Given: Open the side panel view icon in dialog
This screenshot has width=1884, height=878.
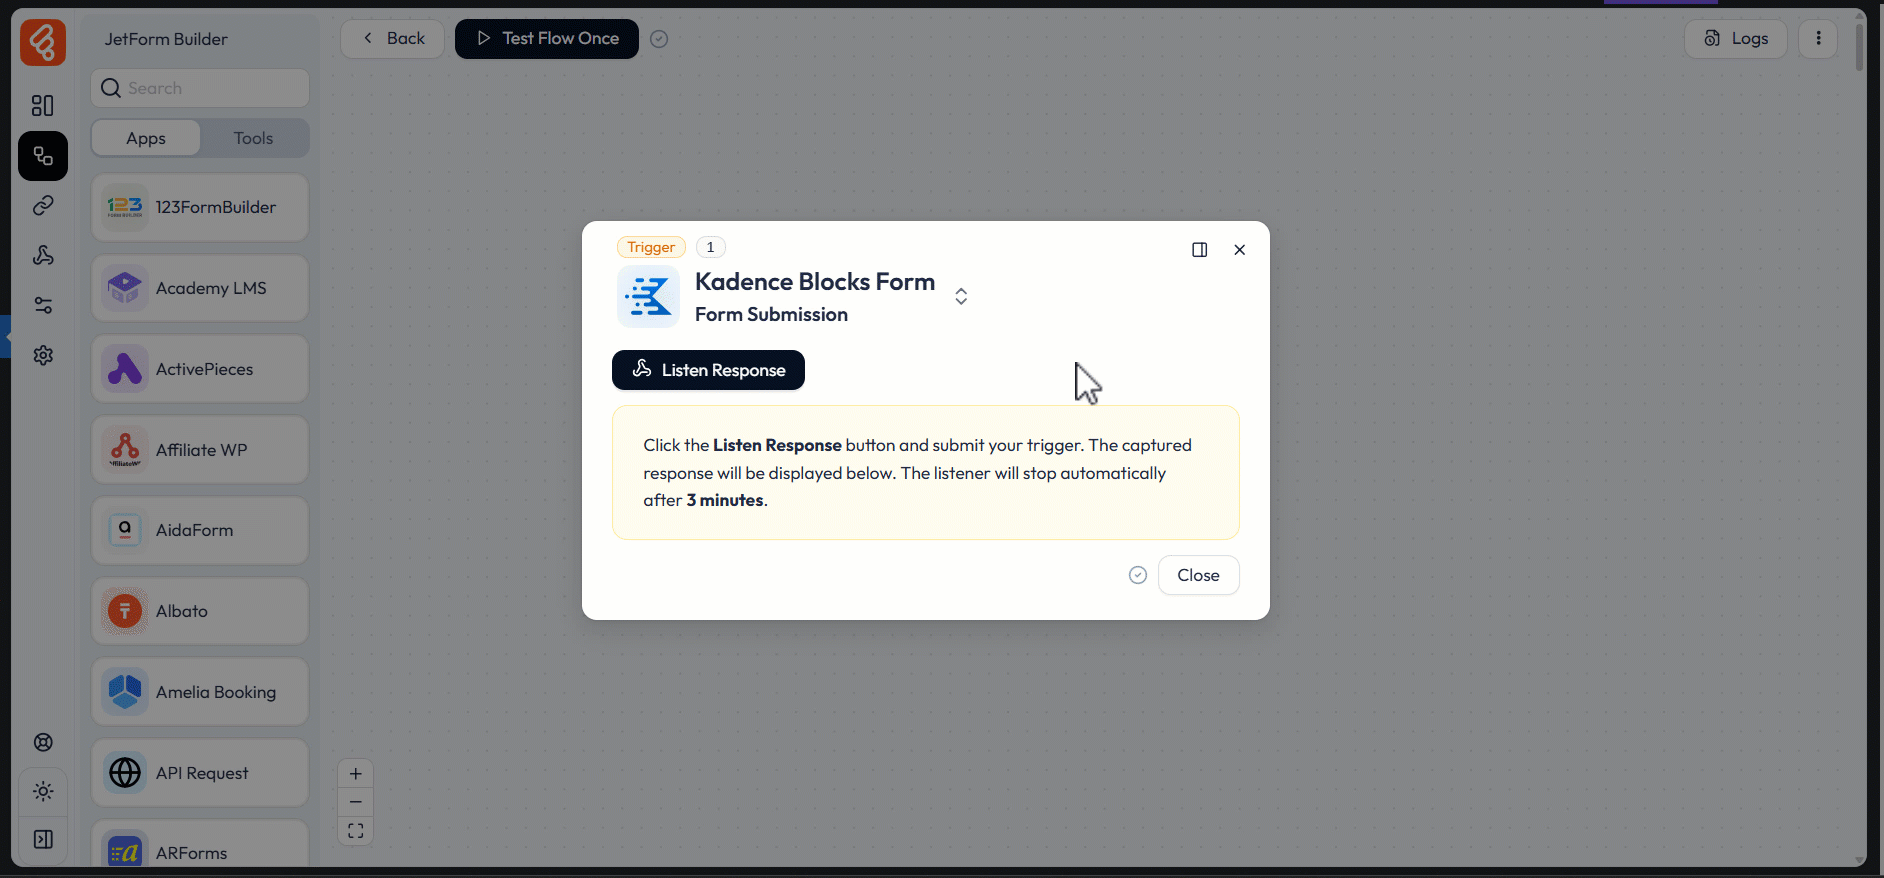Looking at the screenshot, I should [1199, 250].
